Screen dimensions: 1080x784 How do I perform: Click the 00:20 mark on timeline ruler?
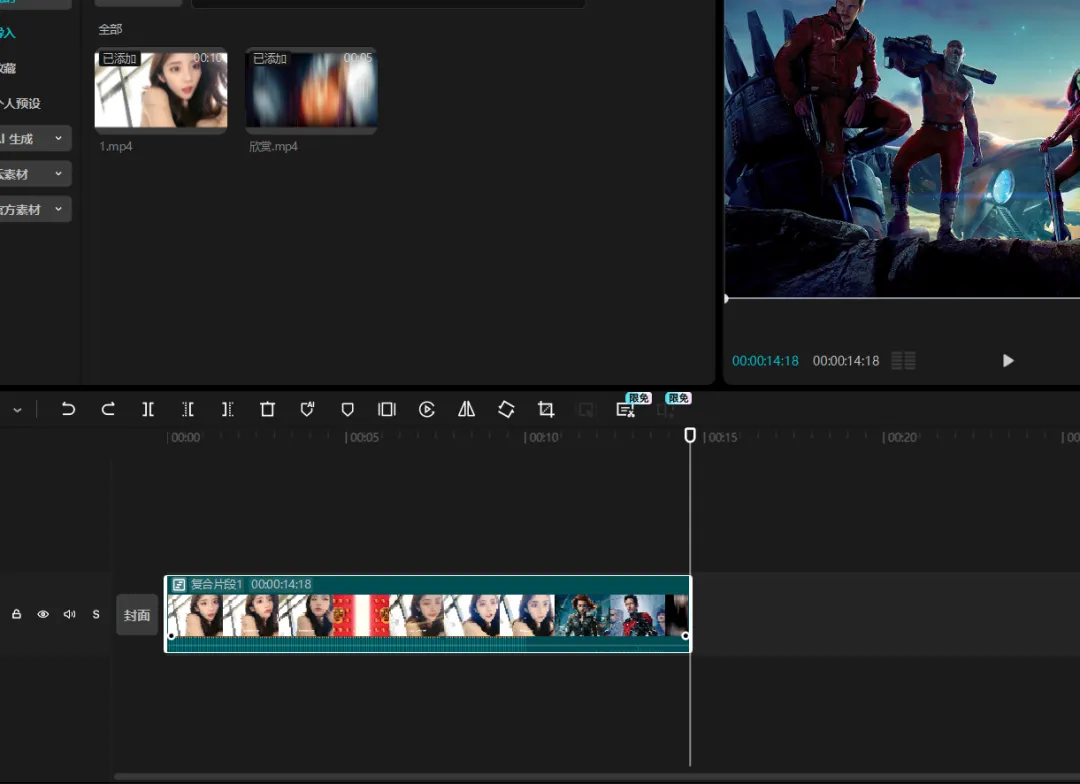tap(900, 437)
